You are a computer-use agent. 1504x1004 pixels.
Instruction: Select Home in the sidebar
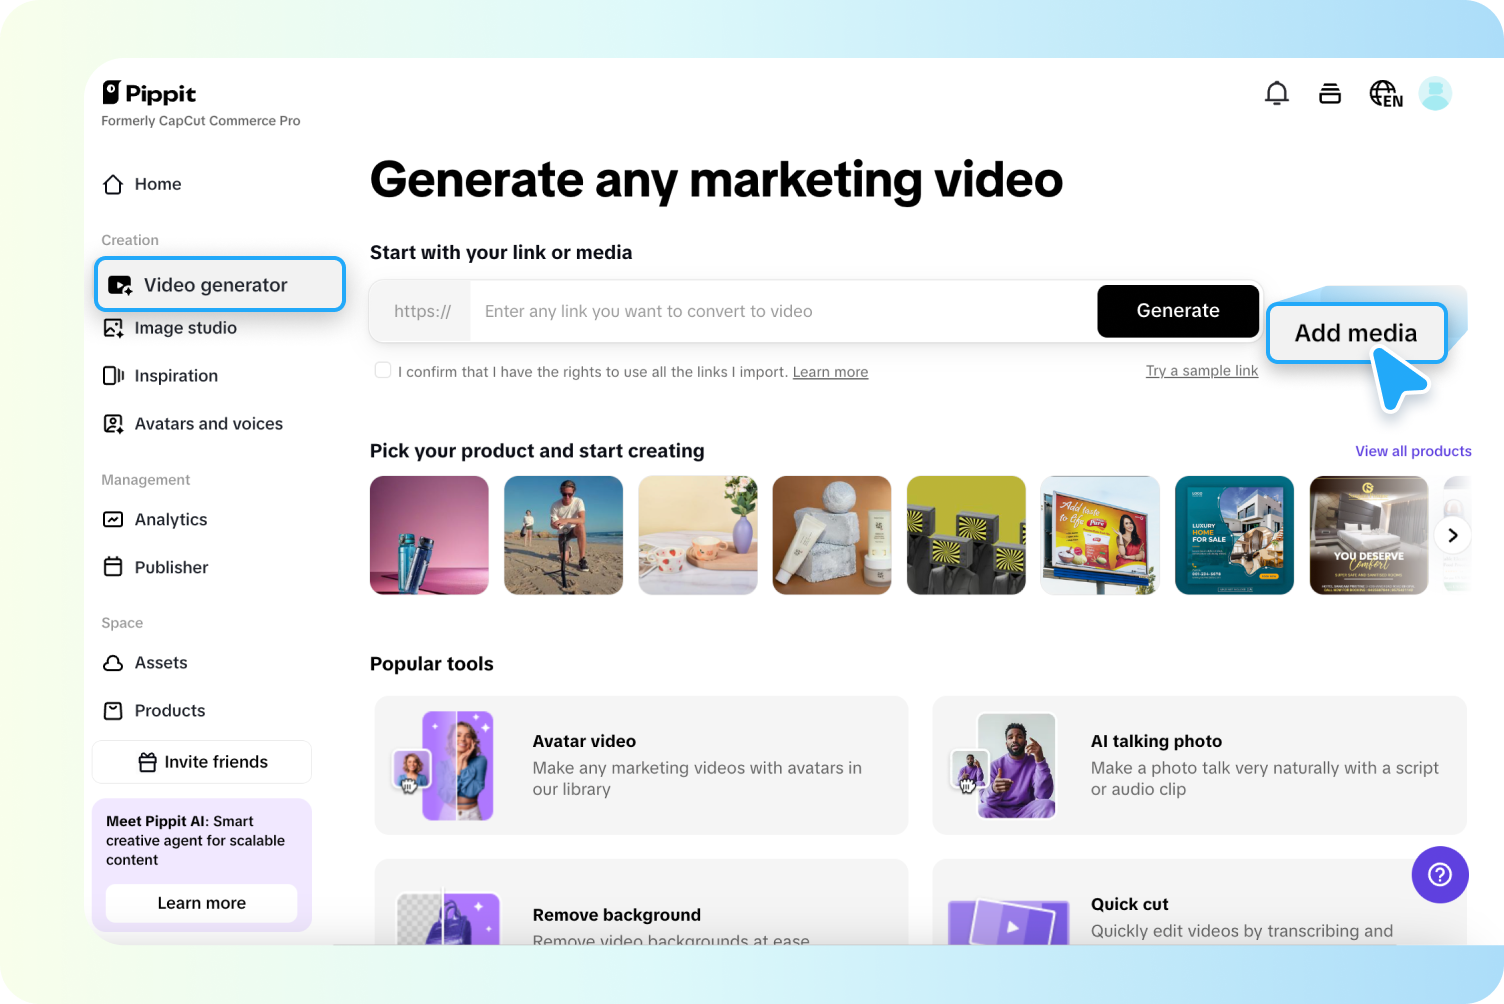157,184
